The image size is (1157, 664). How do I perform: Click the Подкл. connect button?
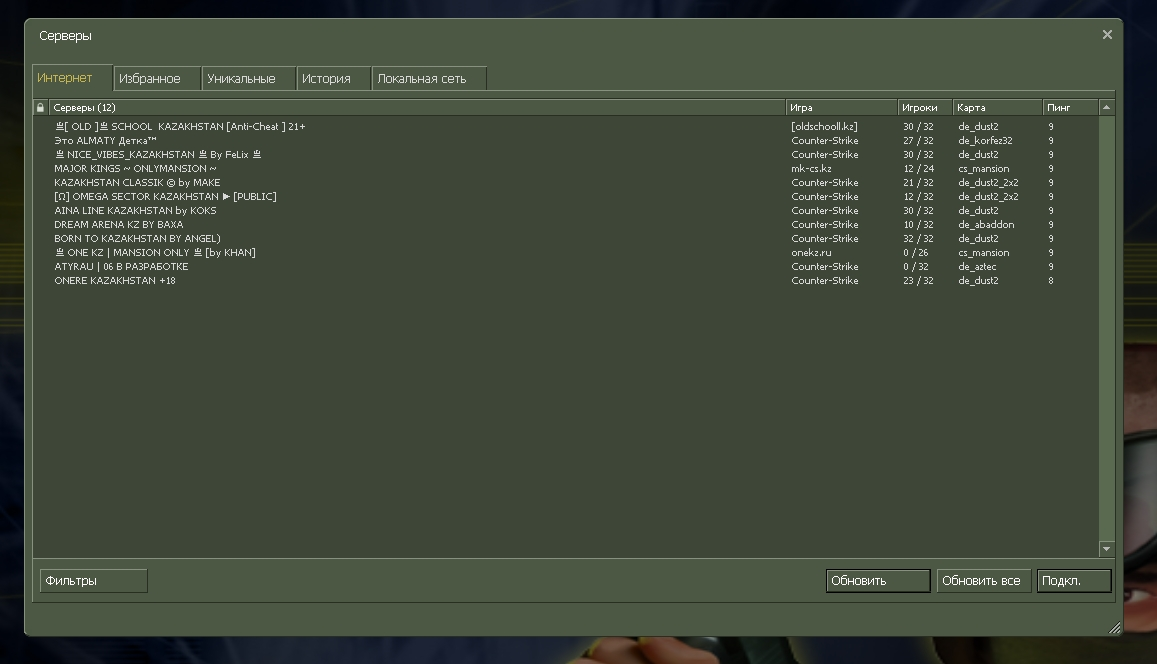[1073, 581]
